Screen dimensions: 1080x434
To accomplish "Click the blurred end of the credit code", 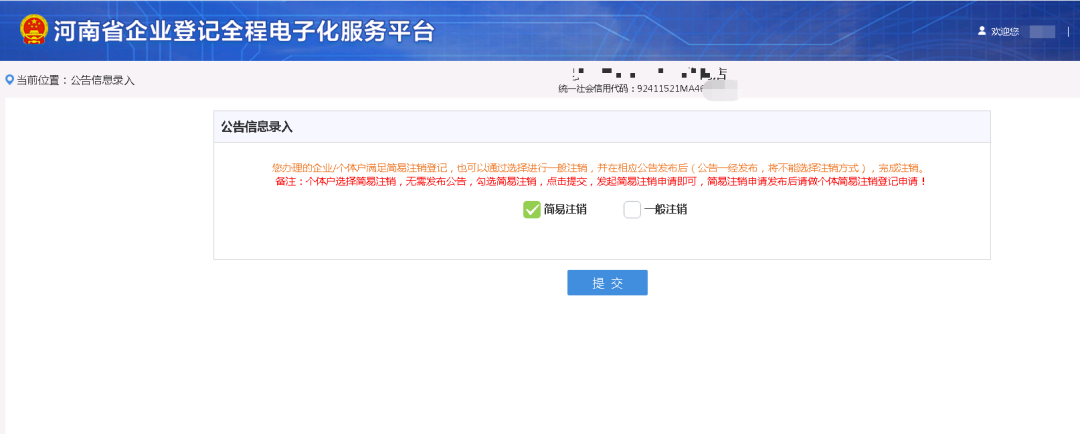I will coord(720,91).
